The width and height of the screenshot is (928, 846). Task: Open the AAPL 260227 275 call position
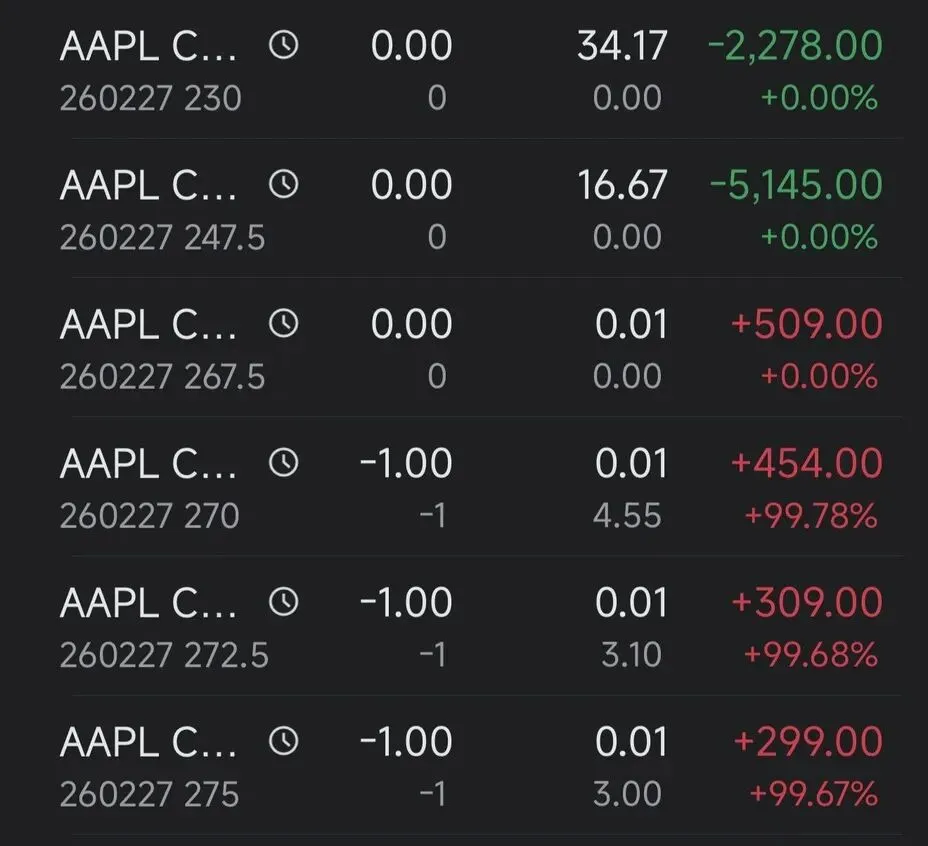click(150, 766)
